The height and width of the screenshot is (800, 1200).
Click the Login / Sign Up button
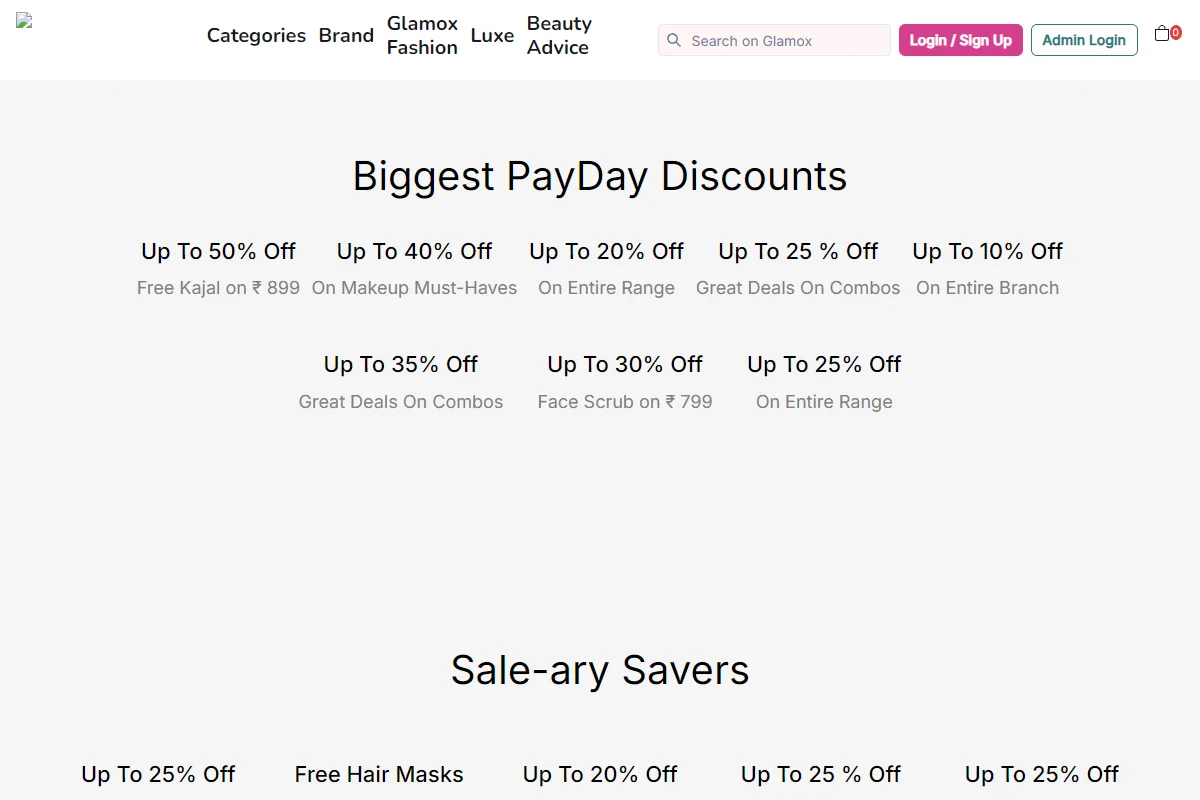pos(960,40)
